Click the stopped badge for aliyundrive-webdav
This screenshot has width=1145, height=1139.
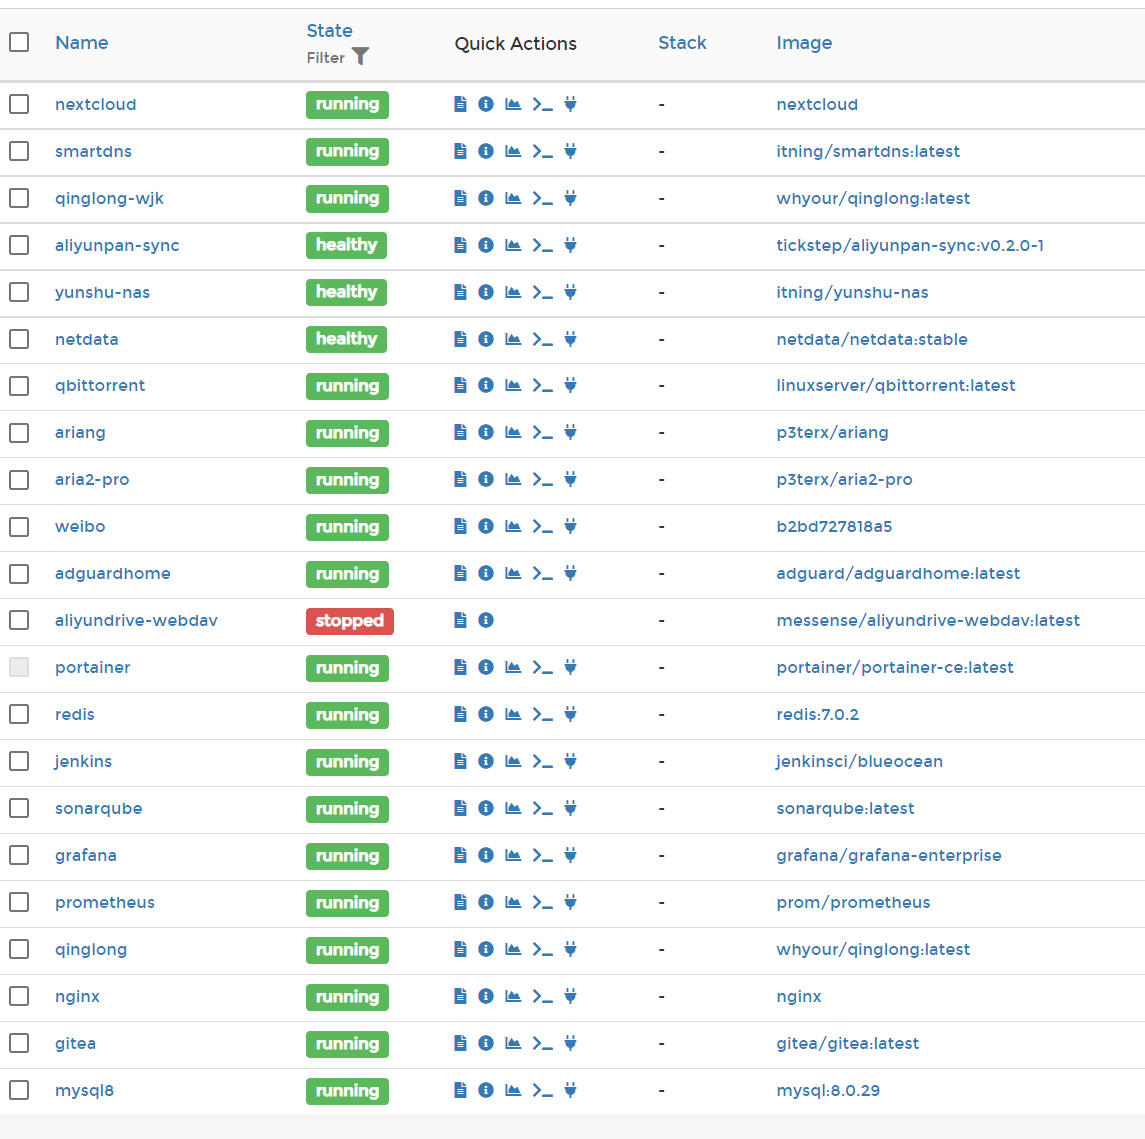[350, 621]
